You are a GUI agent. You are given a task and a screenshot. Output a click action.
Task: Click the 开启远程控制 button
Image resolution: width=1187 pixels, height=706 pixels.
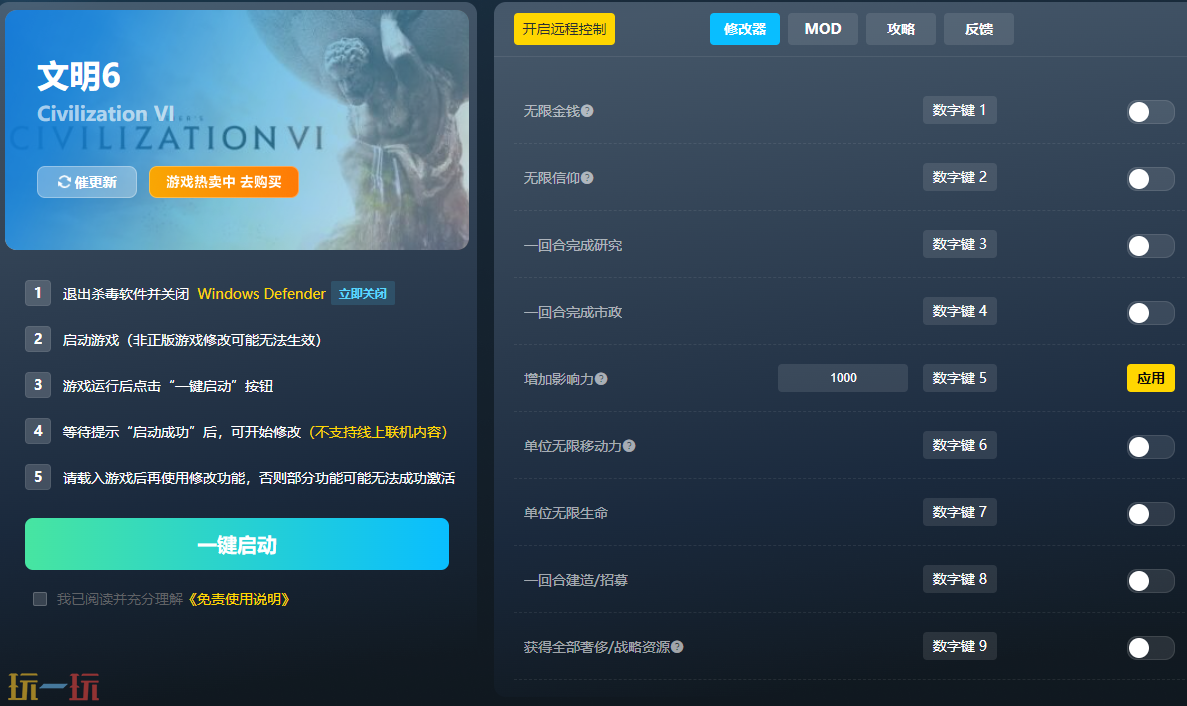(564, 29)
